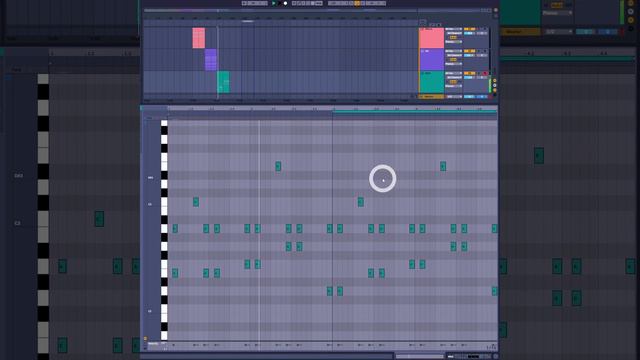Open the green track's input channel dropdown
The image size is (640, 360).
click(454, 77)
